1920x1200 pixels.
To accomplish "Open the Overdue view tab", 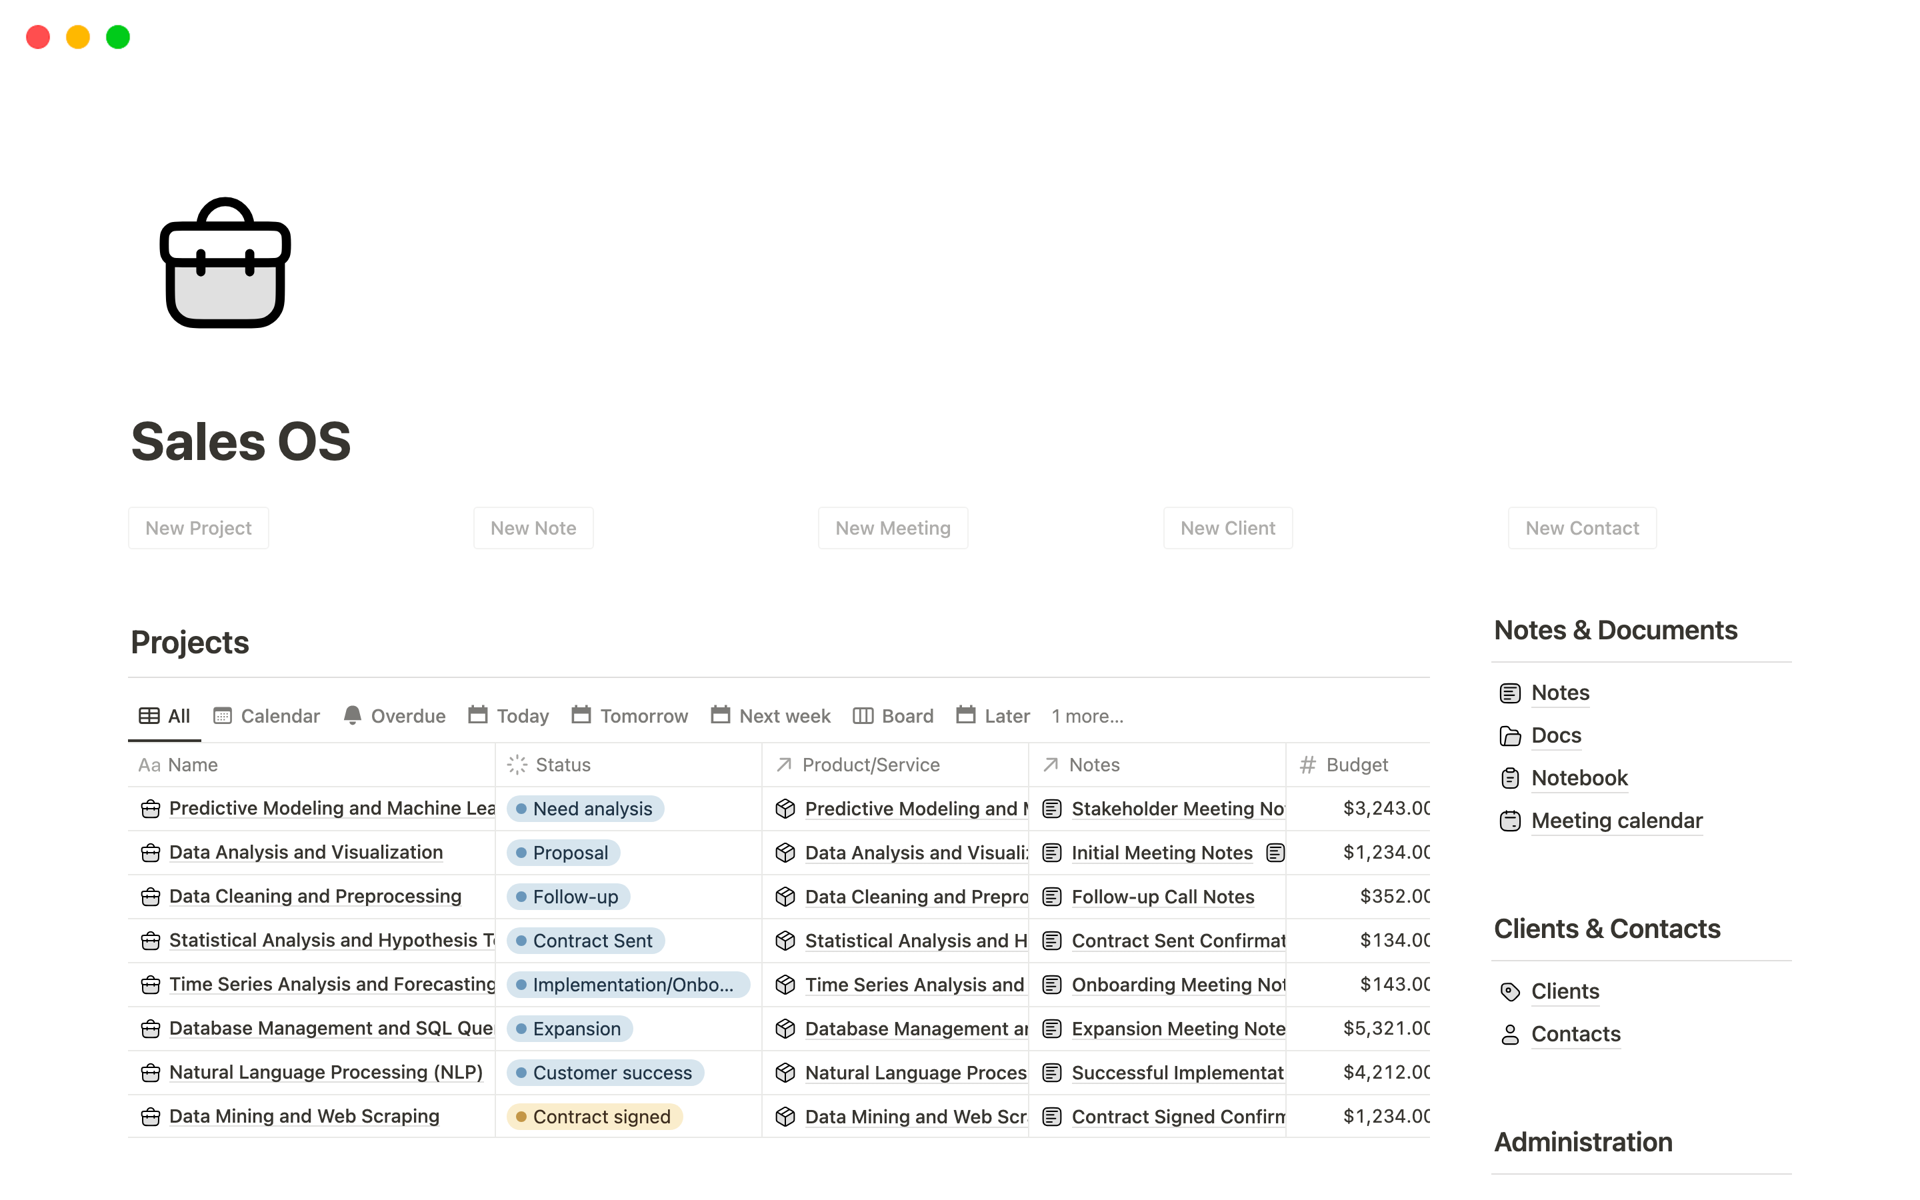I will coord(395,716).
